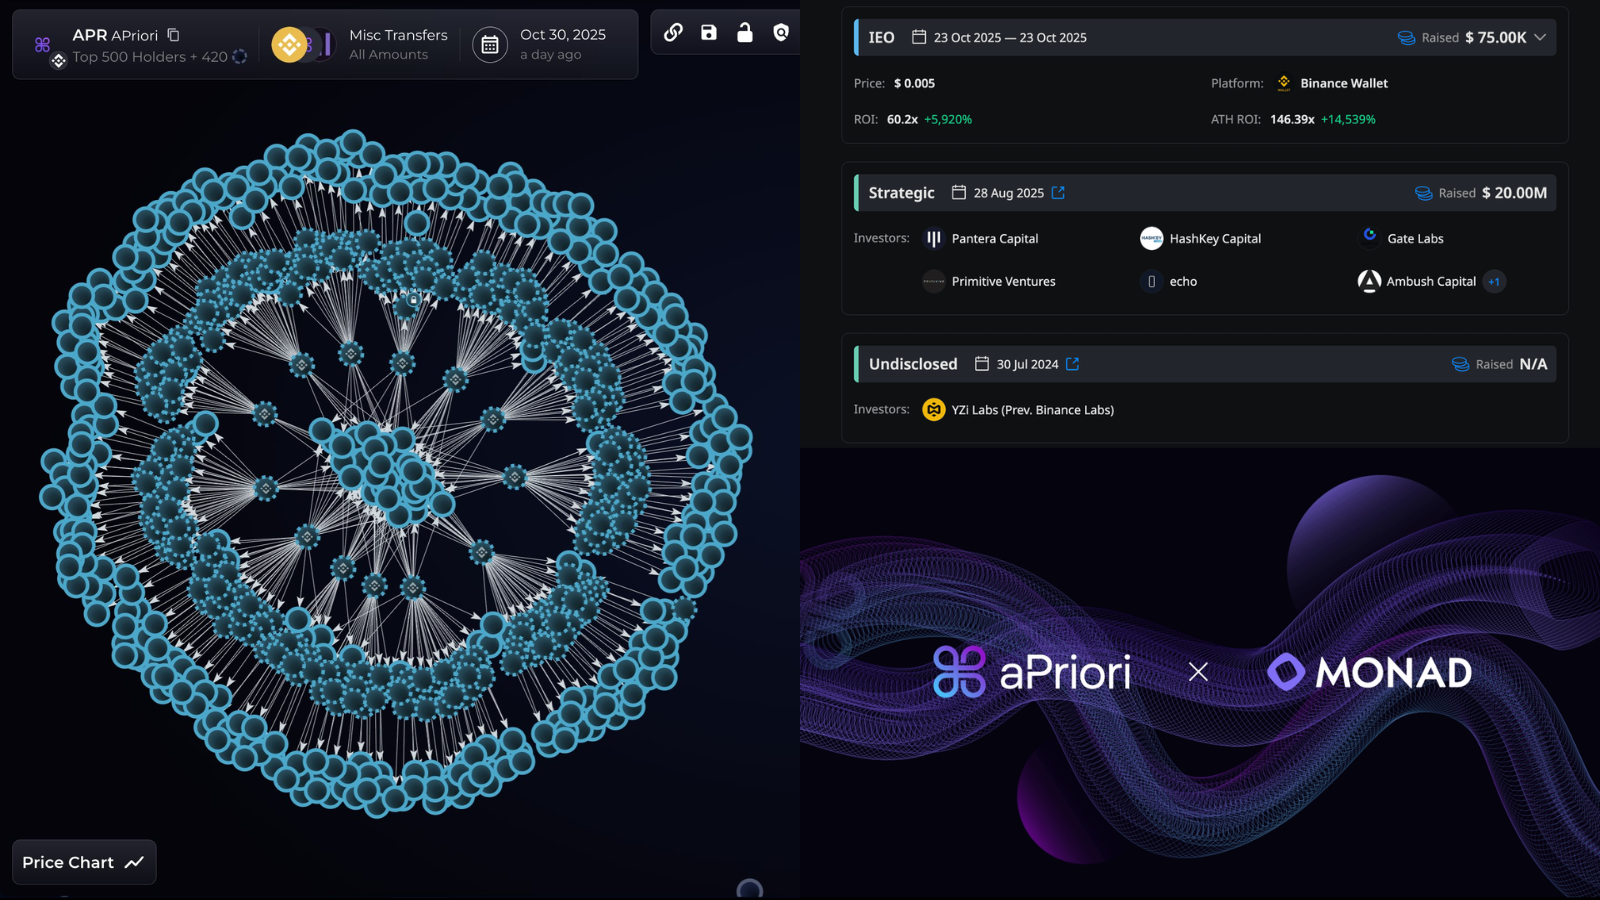Open the Oct 30, 2025 date selector

(563, 44)
